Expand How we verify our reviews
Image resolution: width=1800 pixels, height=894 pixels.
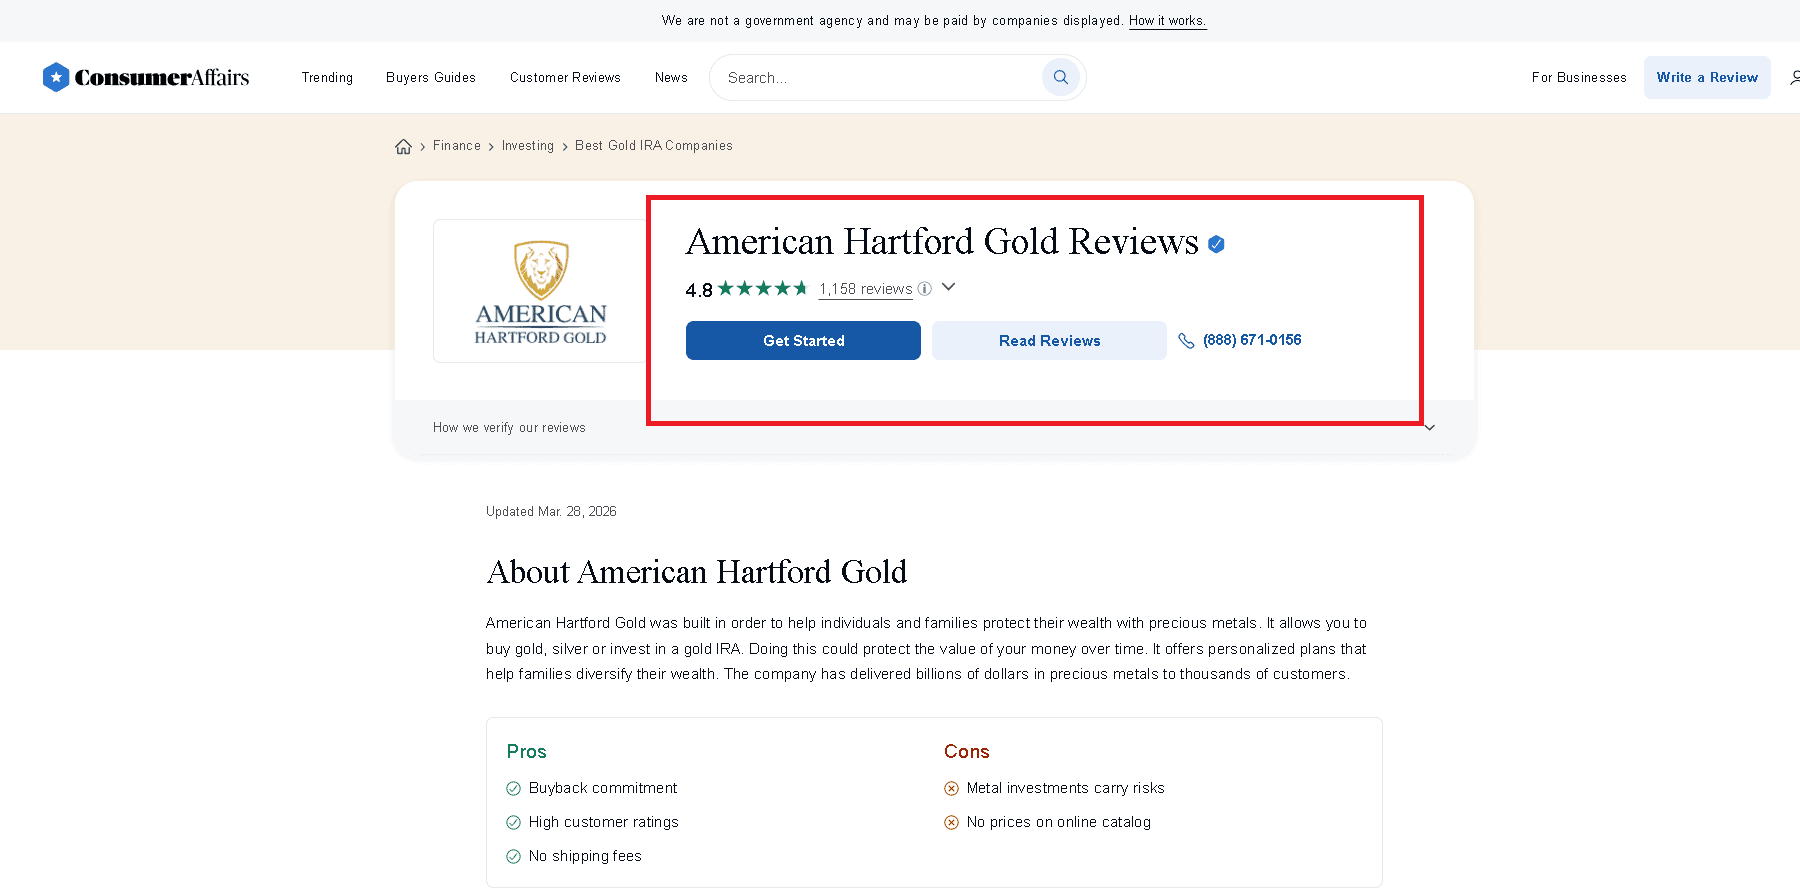[934, 427]
